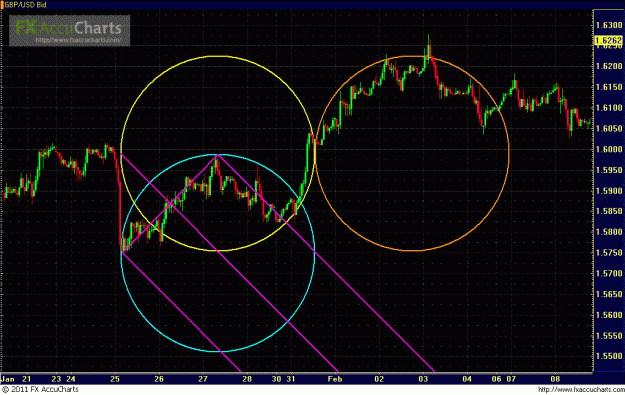This screenshot has height=395, width=625.
Task: Click the 1.6000 price axis label
Action: click(609, 149)
